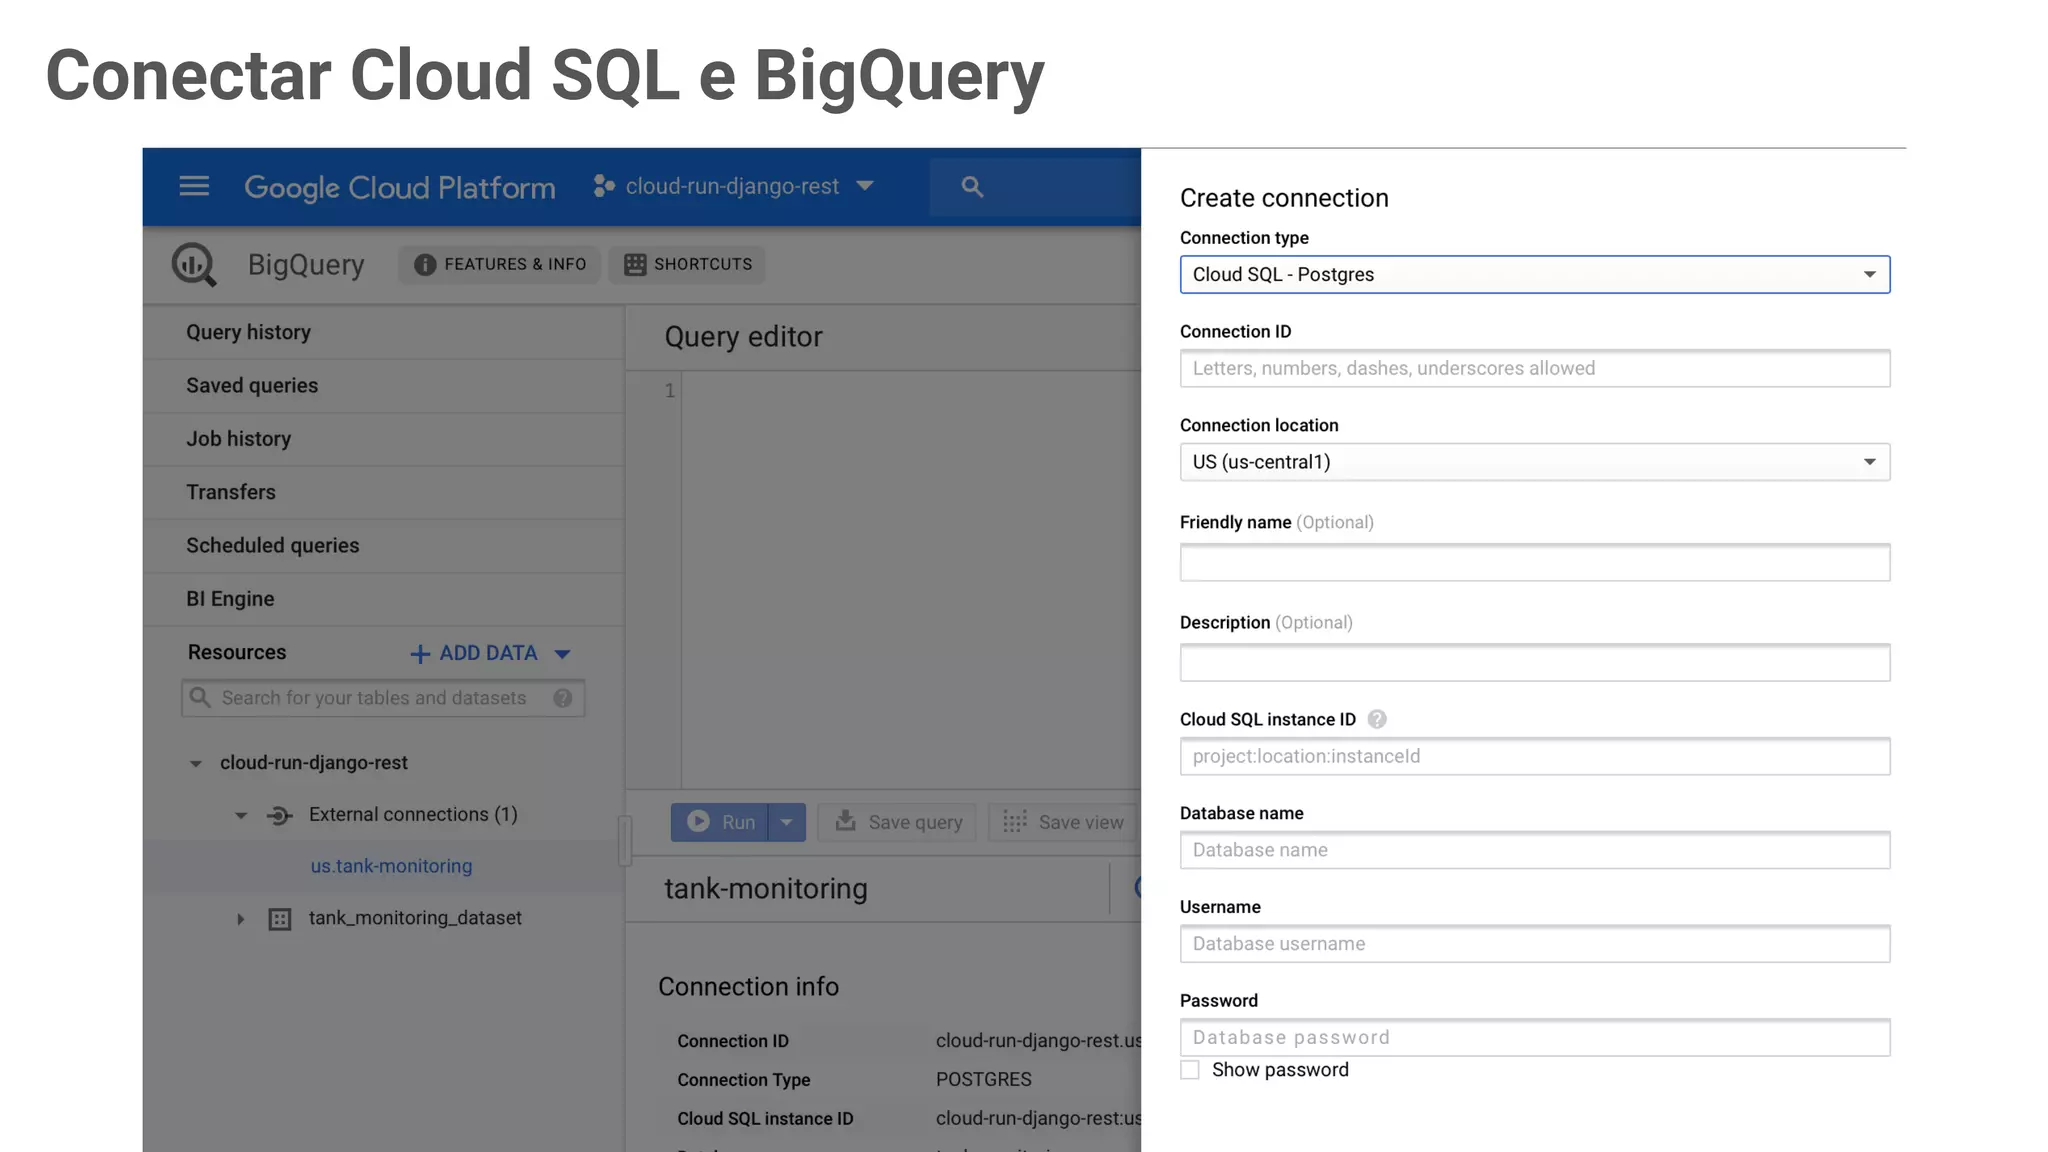This screenshot has width=2048, height=1152.
Task: Open the ADD DATA dropdown arrow
Action: pyautogui.click(x=562, y=654)
